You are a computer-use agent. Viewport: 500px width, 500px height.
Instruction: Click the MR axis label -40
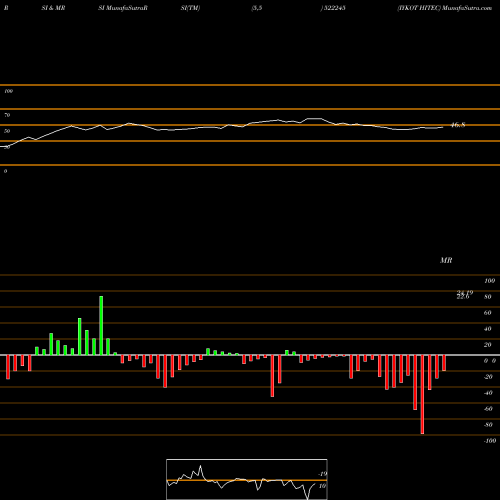[x=488, y=393]
